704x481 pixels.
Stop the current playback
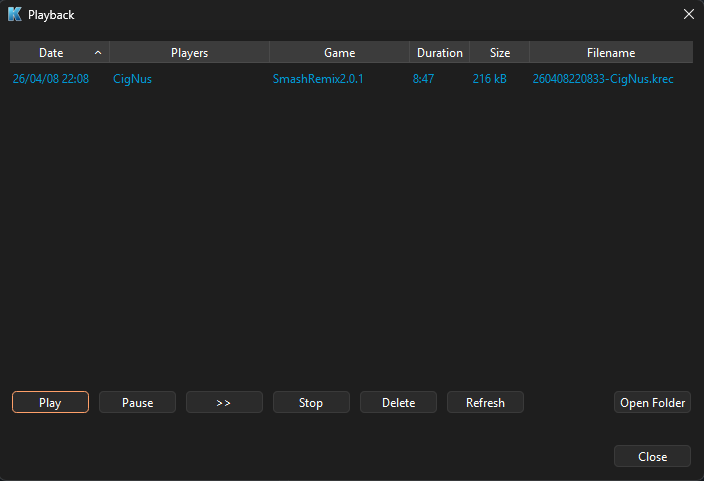[311, 402]
